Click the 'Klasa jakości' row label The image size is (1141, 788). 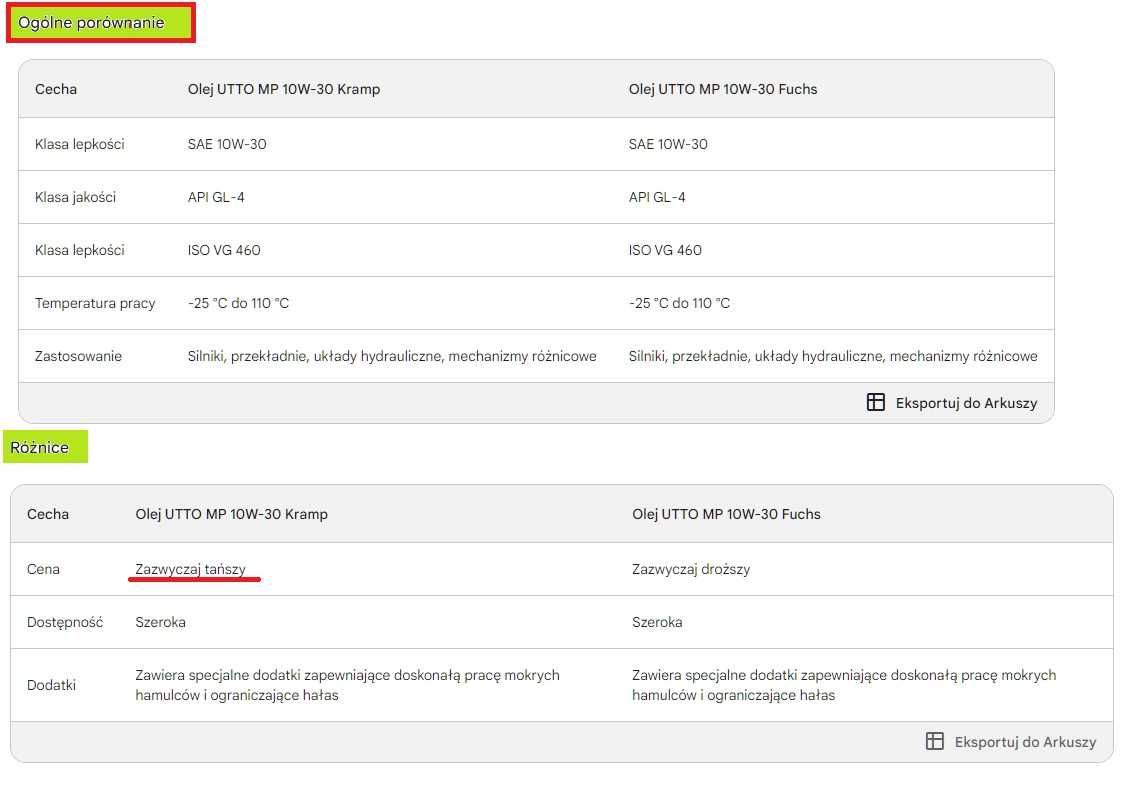(75, 197)
